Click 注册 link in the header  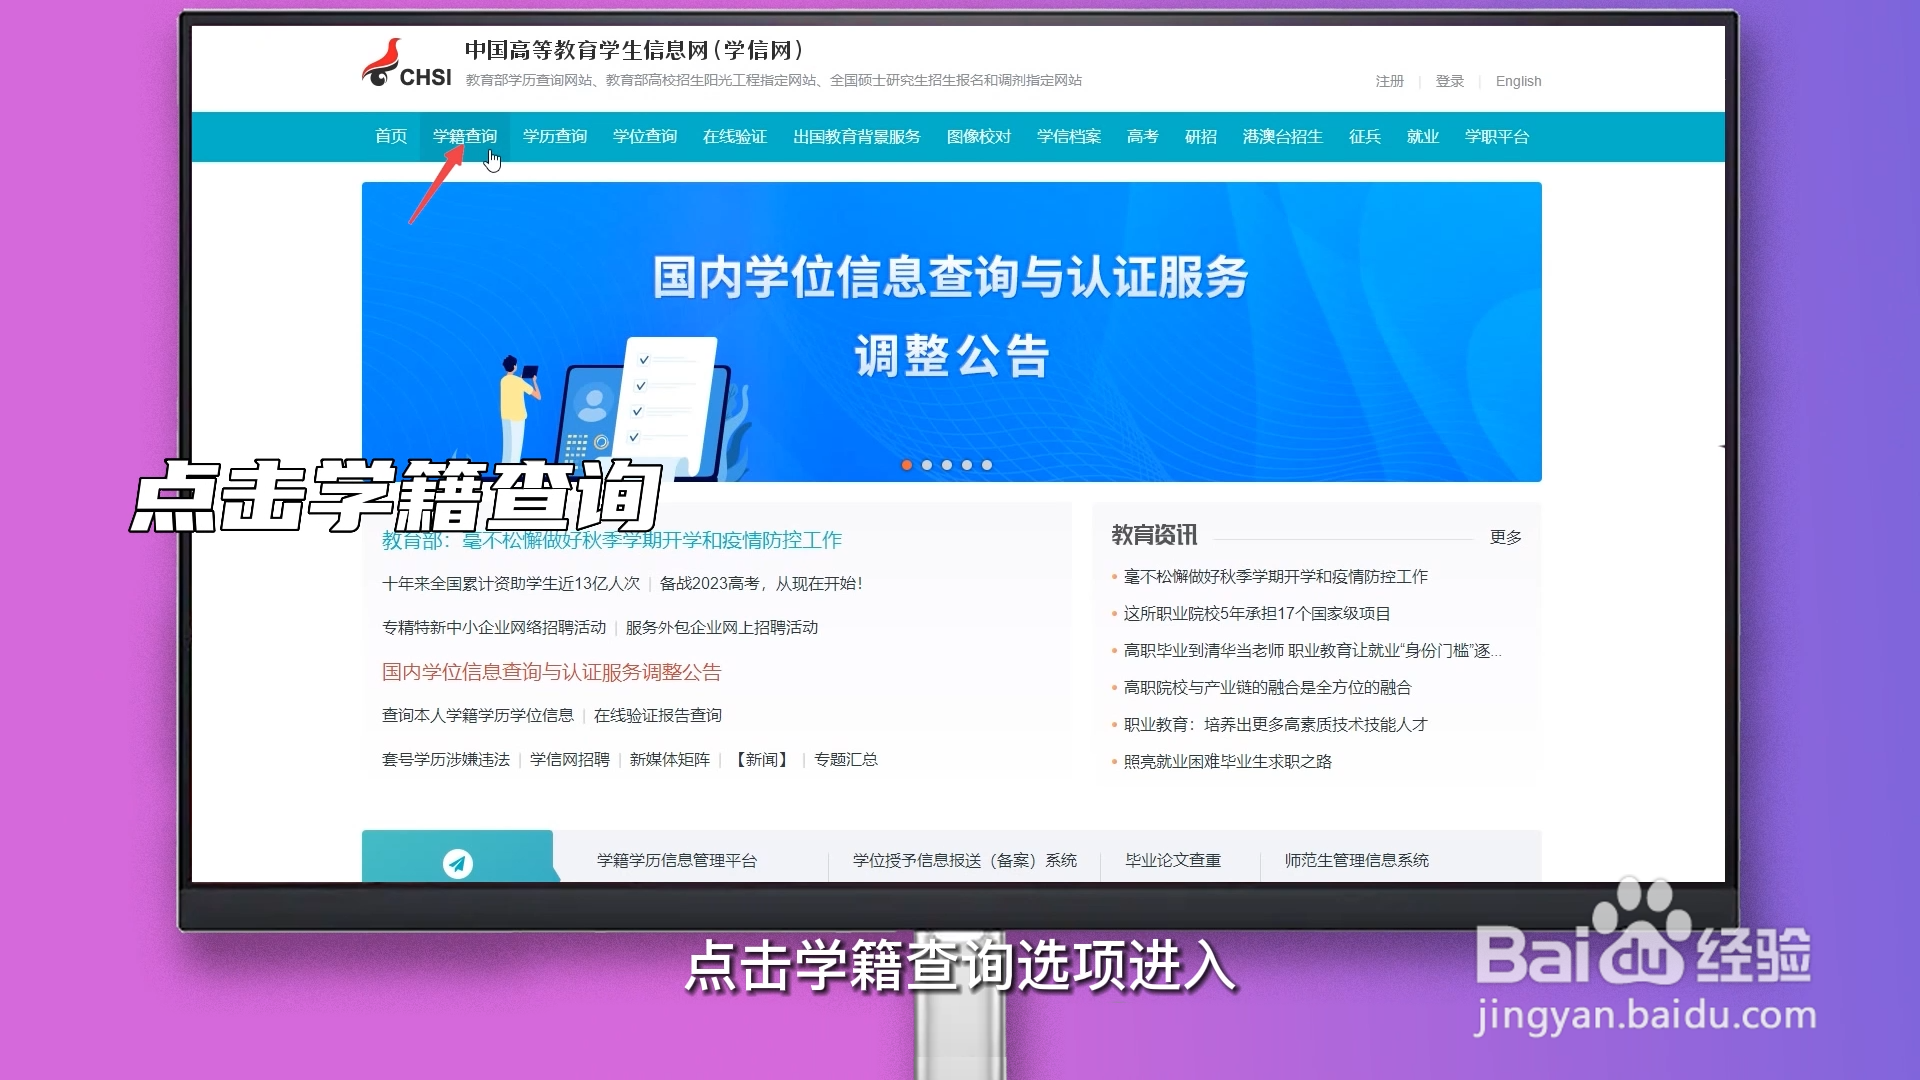pyautogui.click(x=1389, y=81)
